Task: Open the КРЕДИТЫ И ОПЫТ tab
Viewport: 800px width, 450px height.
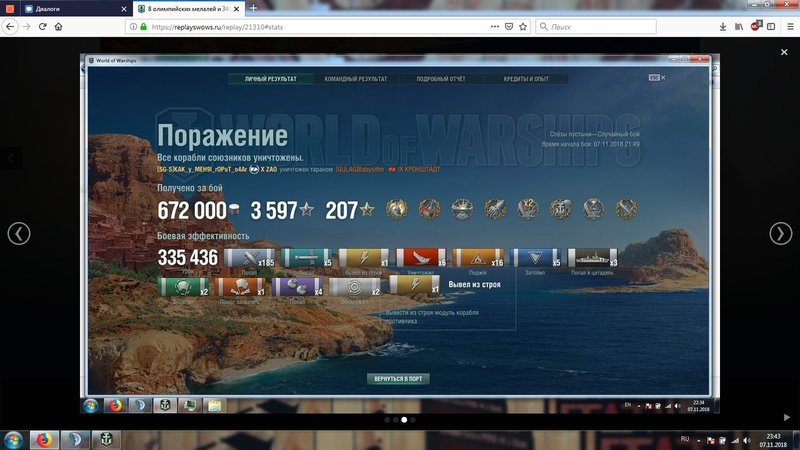Action: point(526,79)
